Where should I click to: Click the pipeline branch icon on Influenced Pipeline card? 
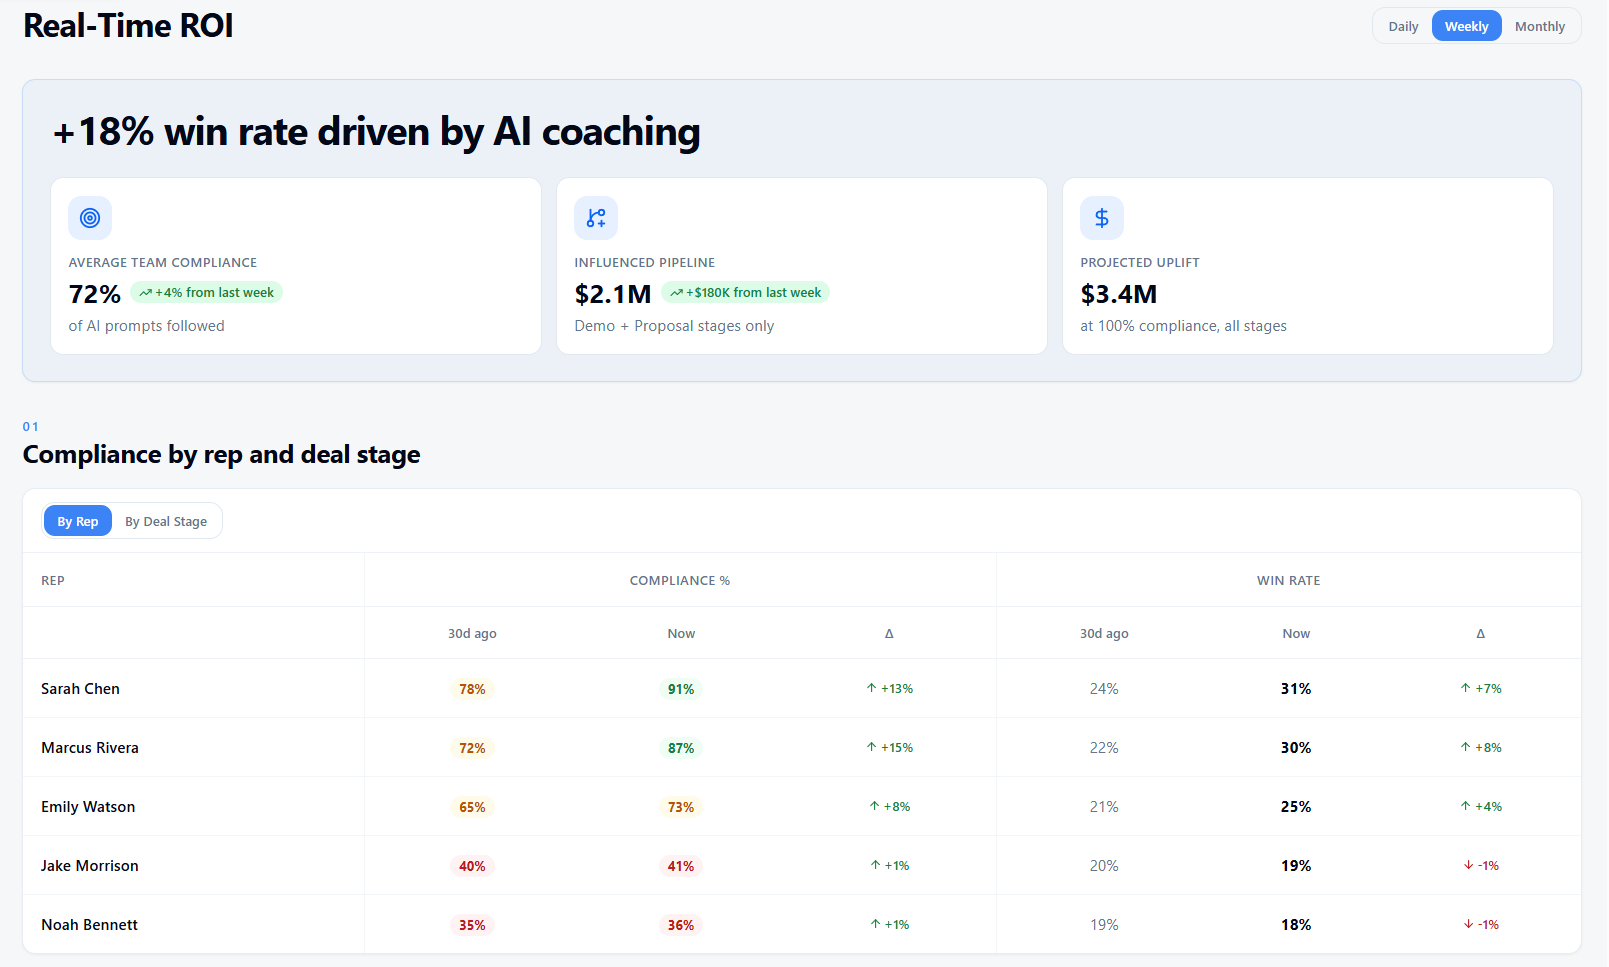[x=596, y=217]
